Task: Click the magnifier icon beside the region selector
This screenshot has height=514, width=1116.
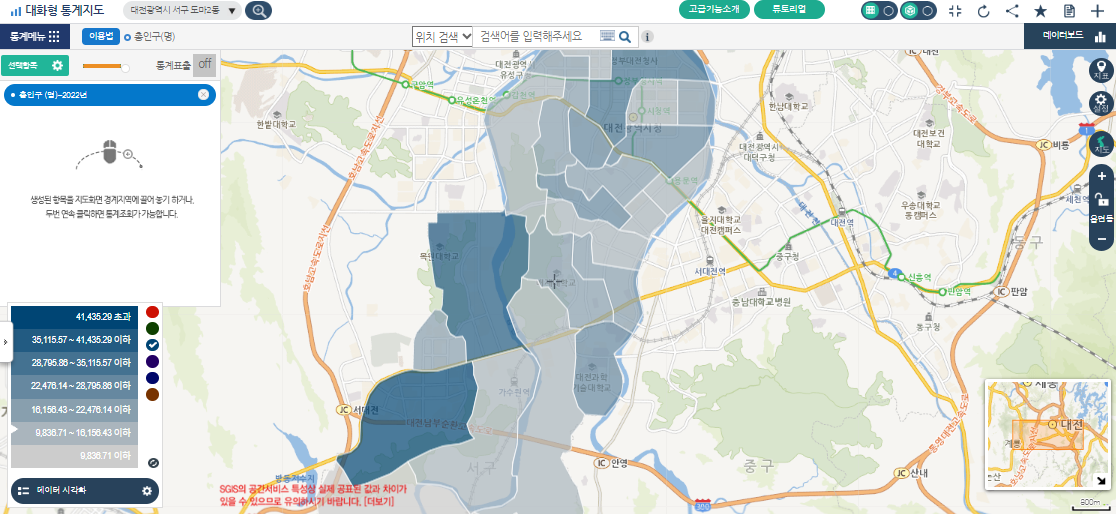Action: [258, 11]
